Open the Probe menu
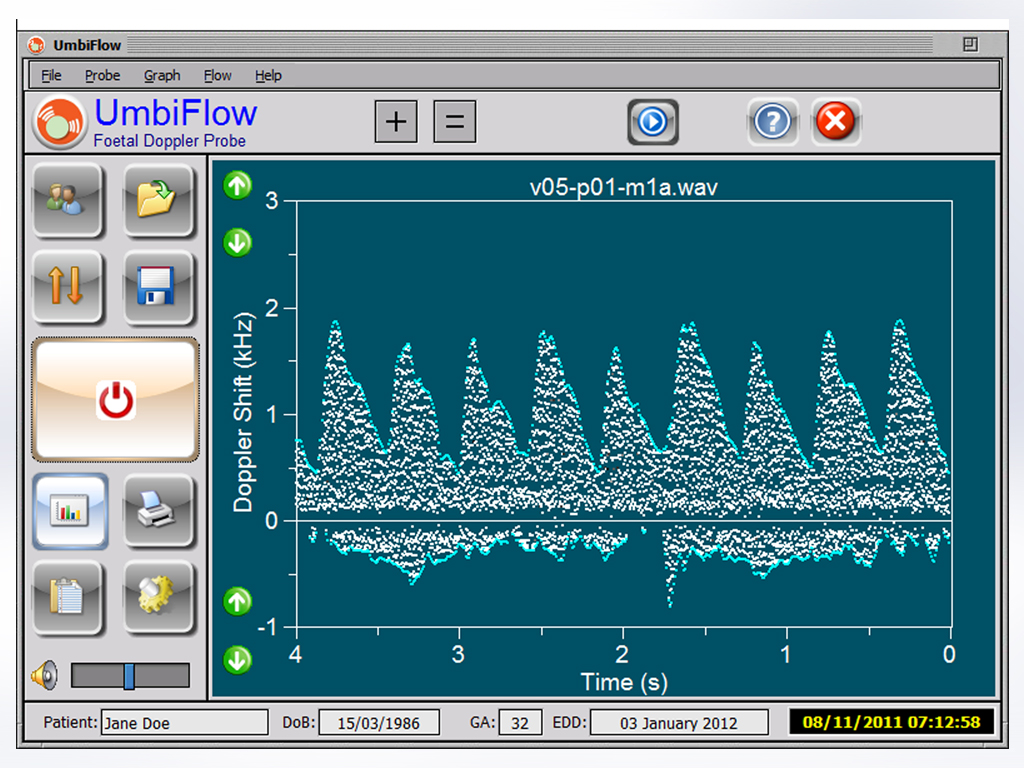 coord(102,75)
